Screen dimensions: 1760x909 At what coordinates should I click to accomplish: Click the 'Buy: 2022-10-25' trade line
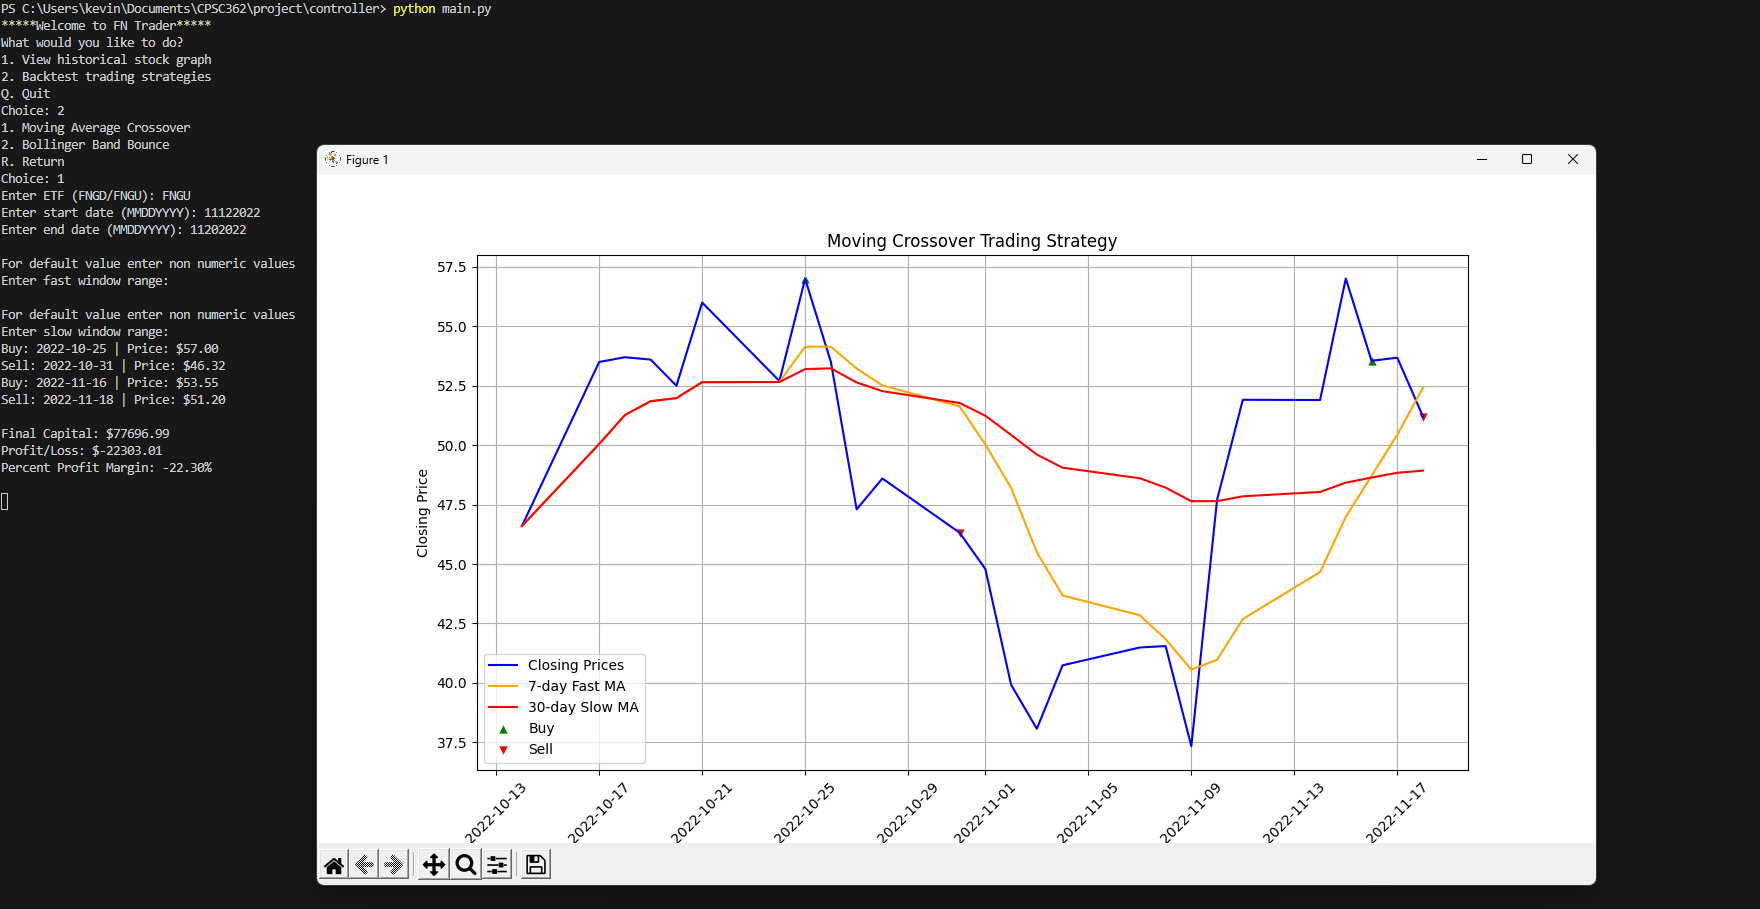point(110,349)
